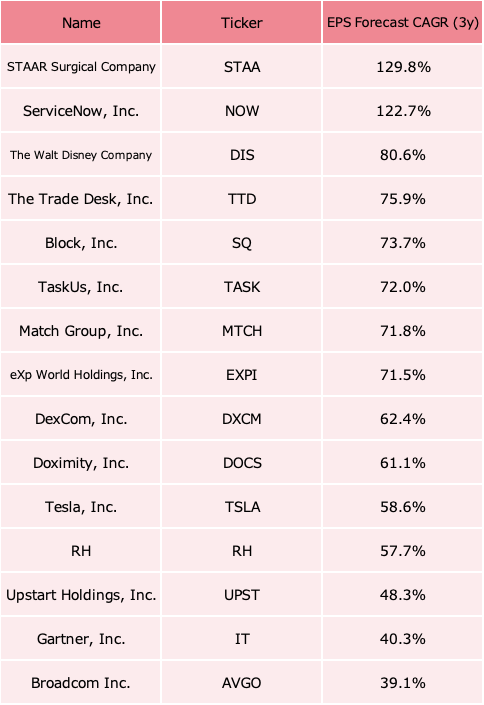Screen dimensions: 484x705
Task: Select eXp World Holdings, Inc. cell
Action: click(x=81, y=375)
